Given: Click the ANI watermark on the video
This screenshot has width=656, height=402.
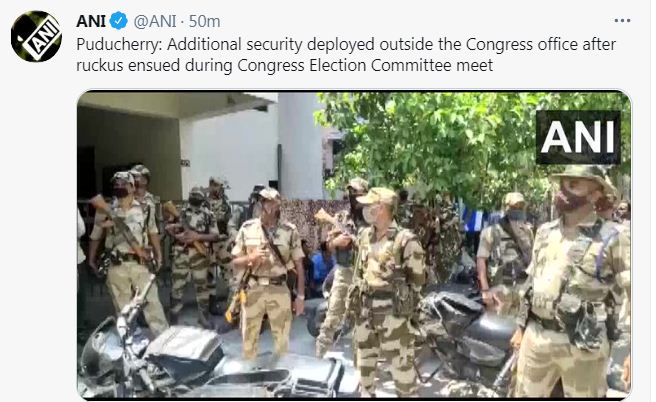Looking at the screenshot, I should (578, 137).
